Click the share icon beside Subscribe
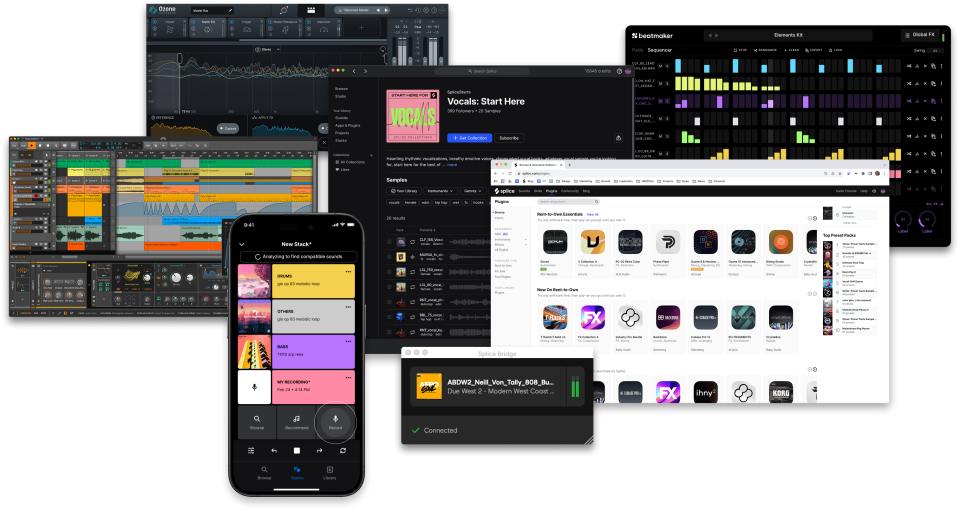Viewport: 960px width, 517px height. [x=618, y=138]
